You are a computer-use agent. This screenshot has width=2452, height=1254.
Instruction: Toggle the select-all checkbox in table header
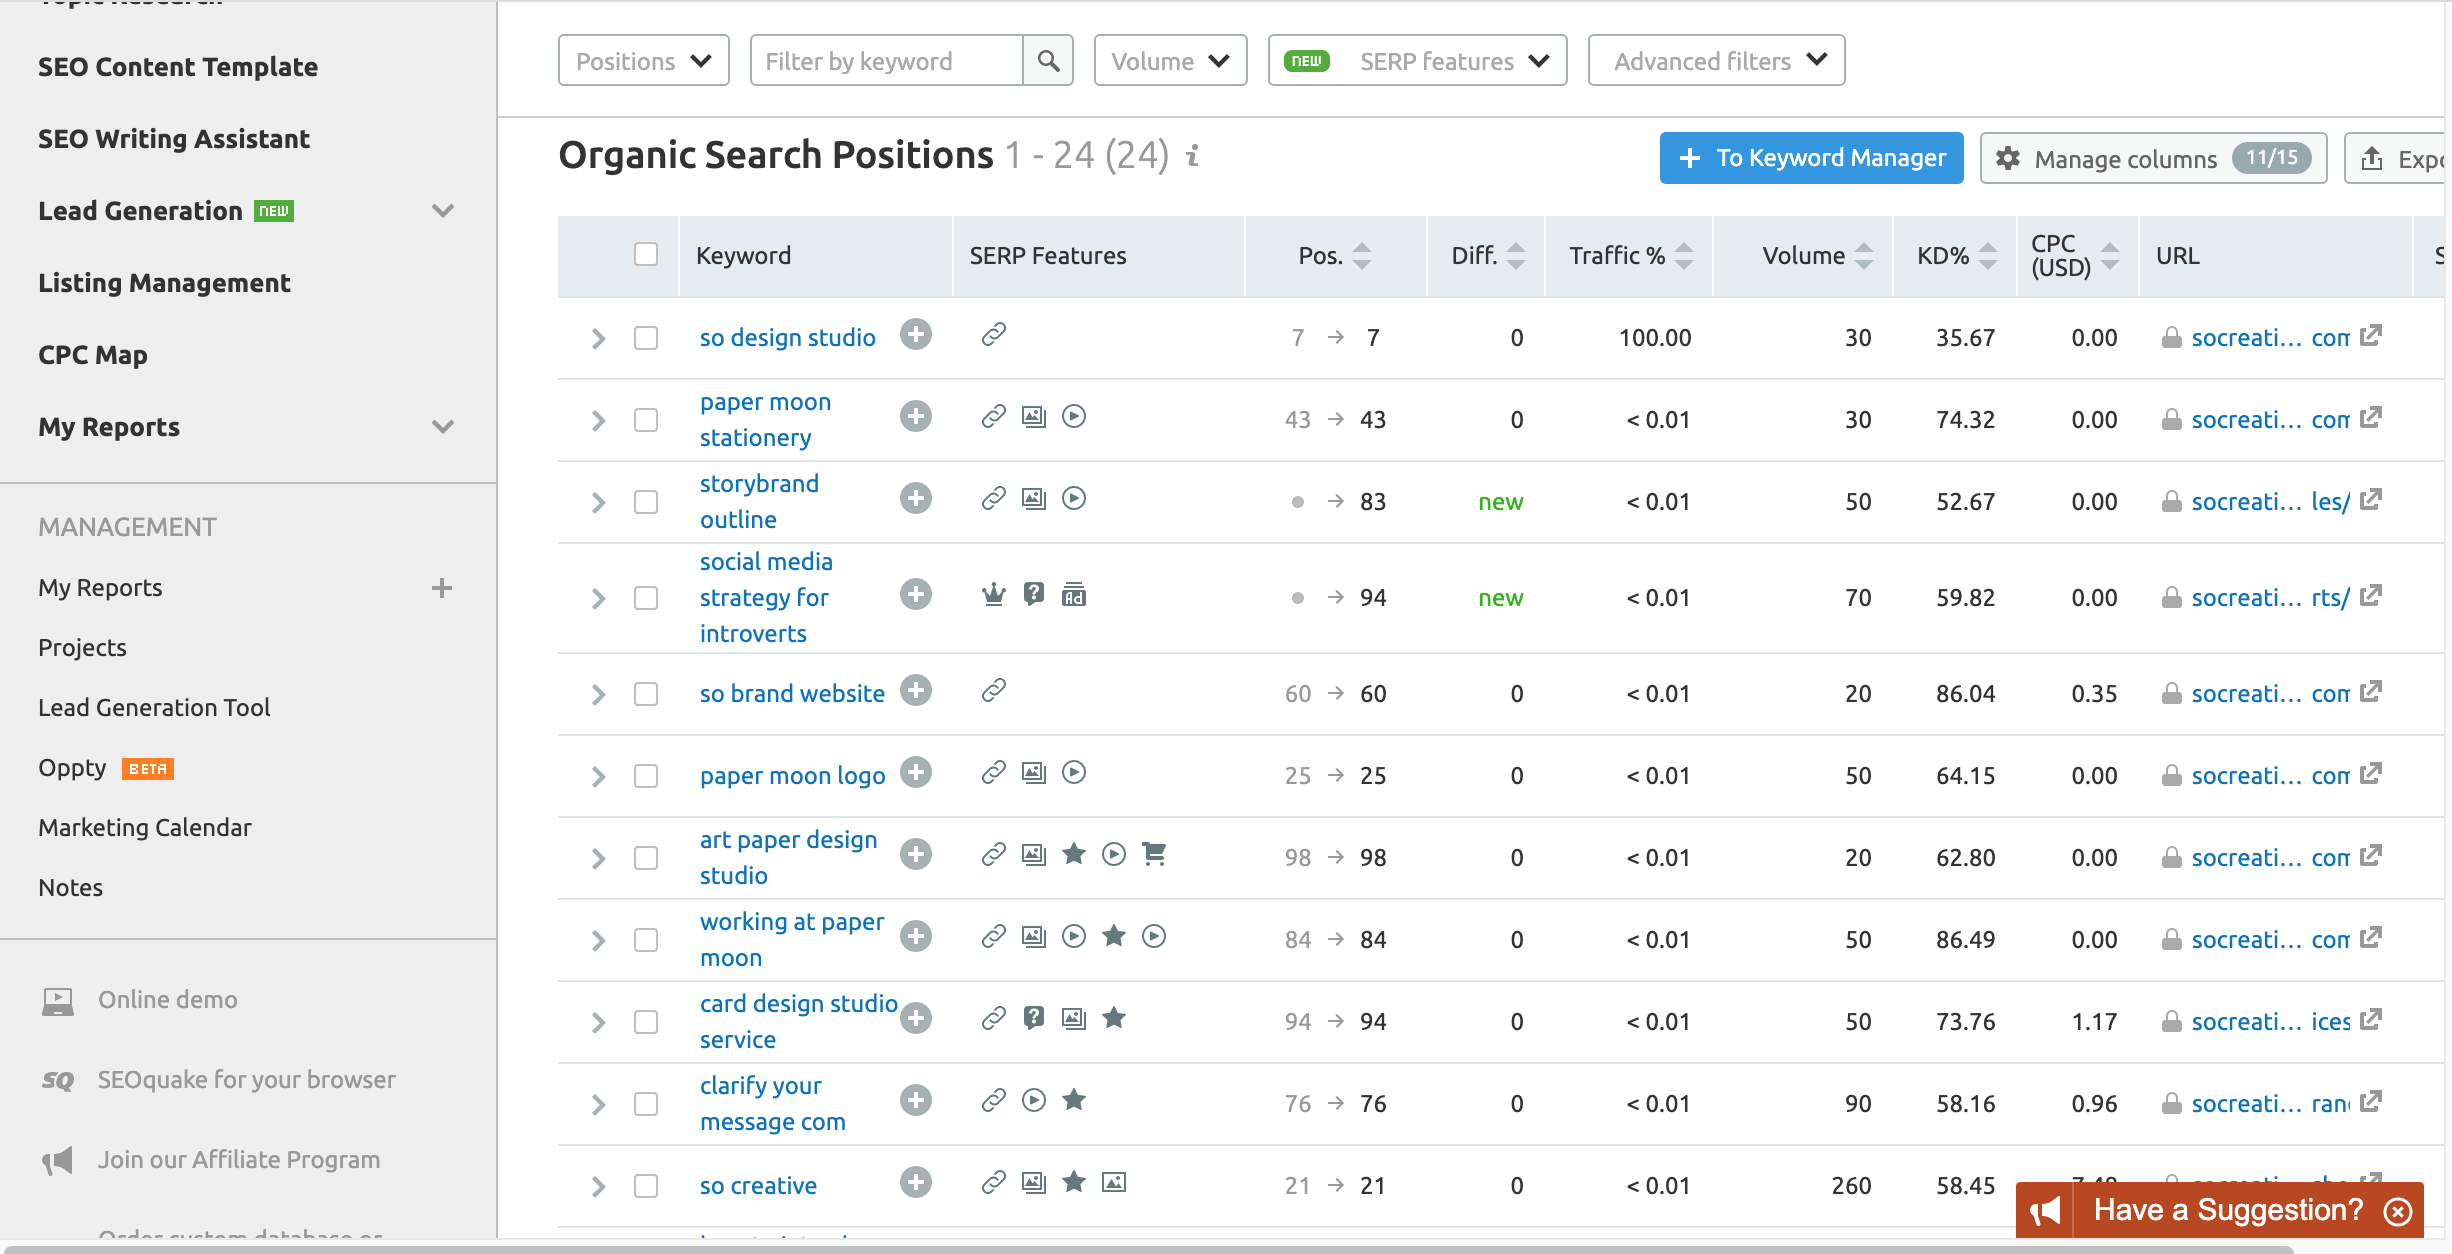[x=646, y=255]
